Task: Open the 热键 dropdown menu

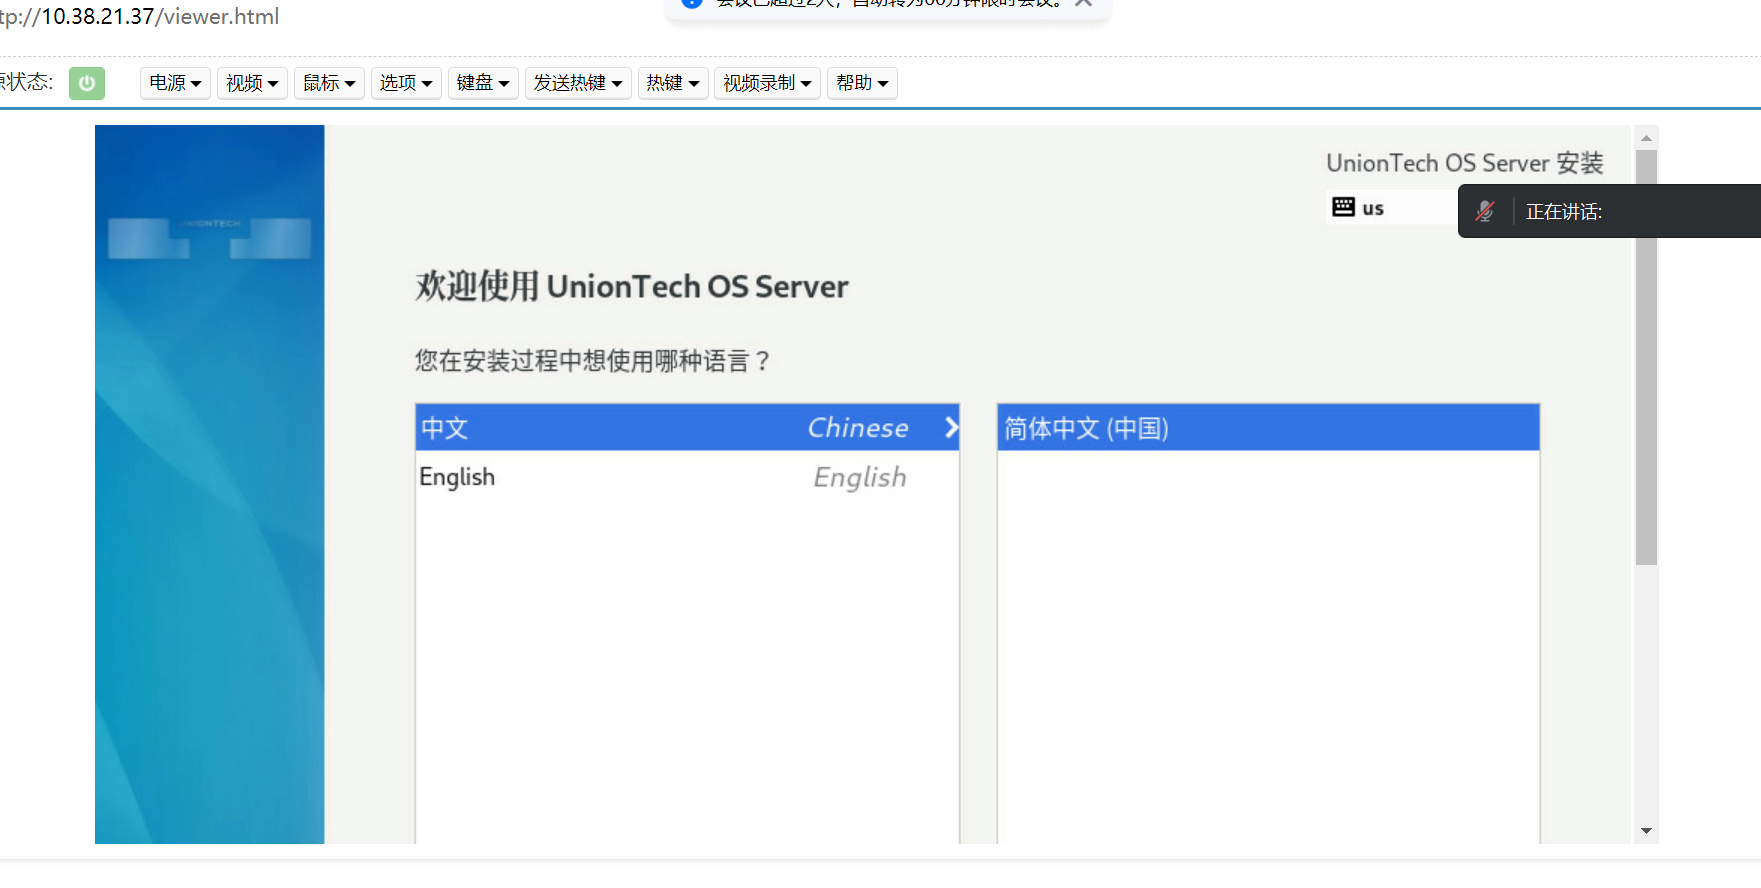Action: pyautogui.click(x=673, y=83)
